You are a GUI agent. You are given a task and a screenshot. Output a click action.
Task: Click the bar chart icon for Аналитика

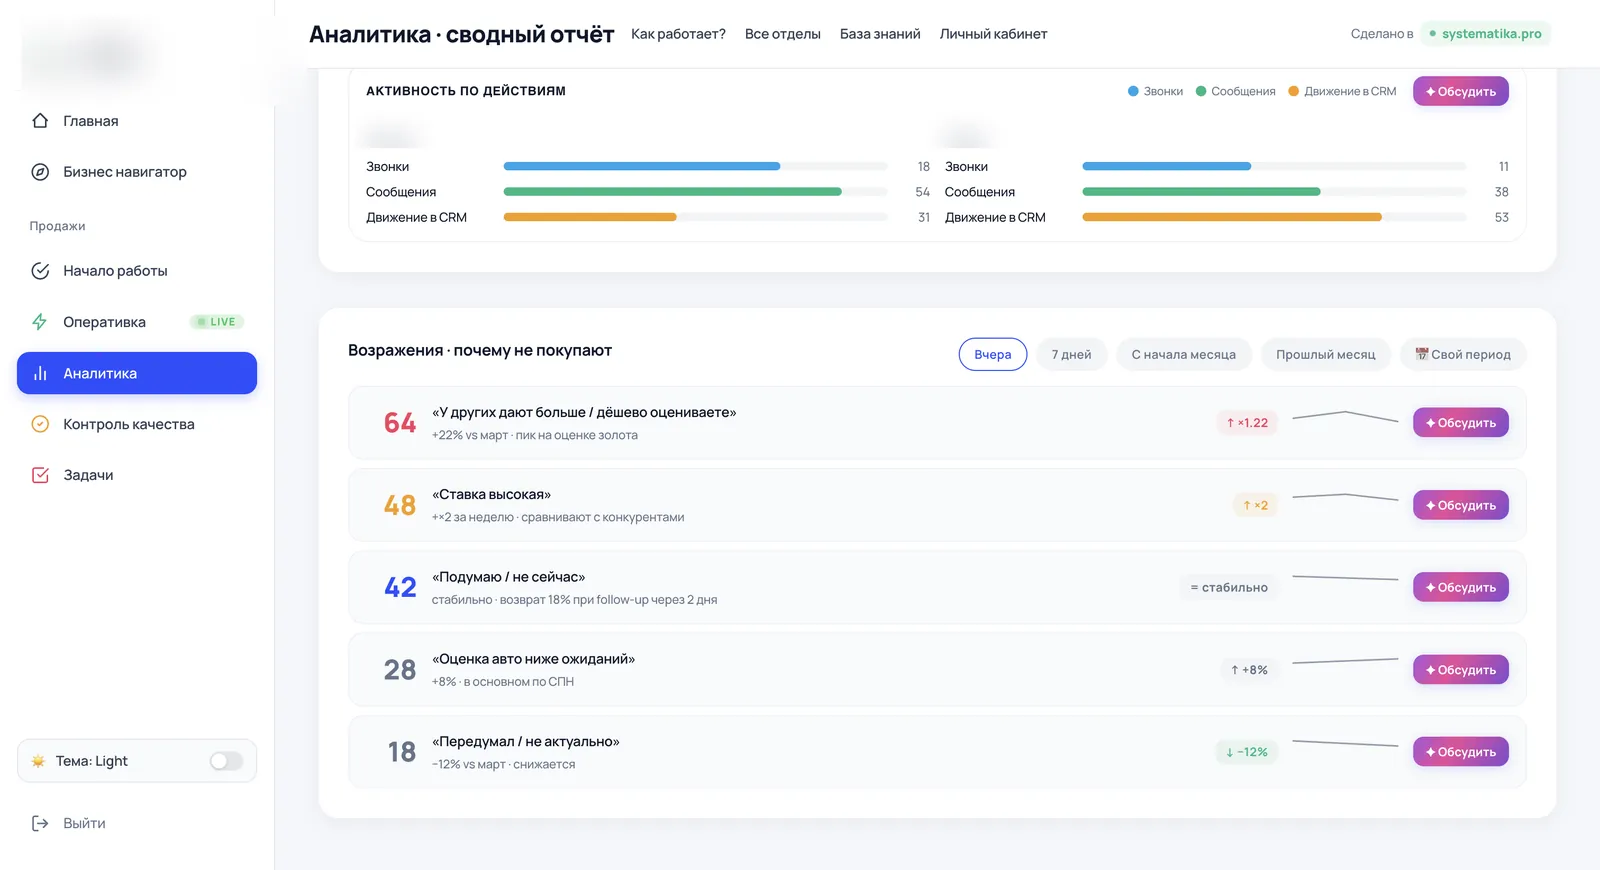40,373
